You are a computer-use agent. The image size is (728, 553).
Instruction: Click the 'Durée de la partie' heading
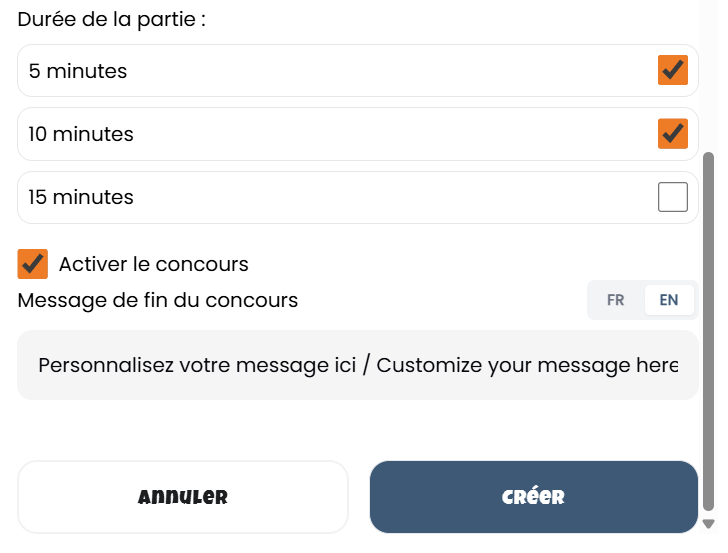[112, 19]
